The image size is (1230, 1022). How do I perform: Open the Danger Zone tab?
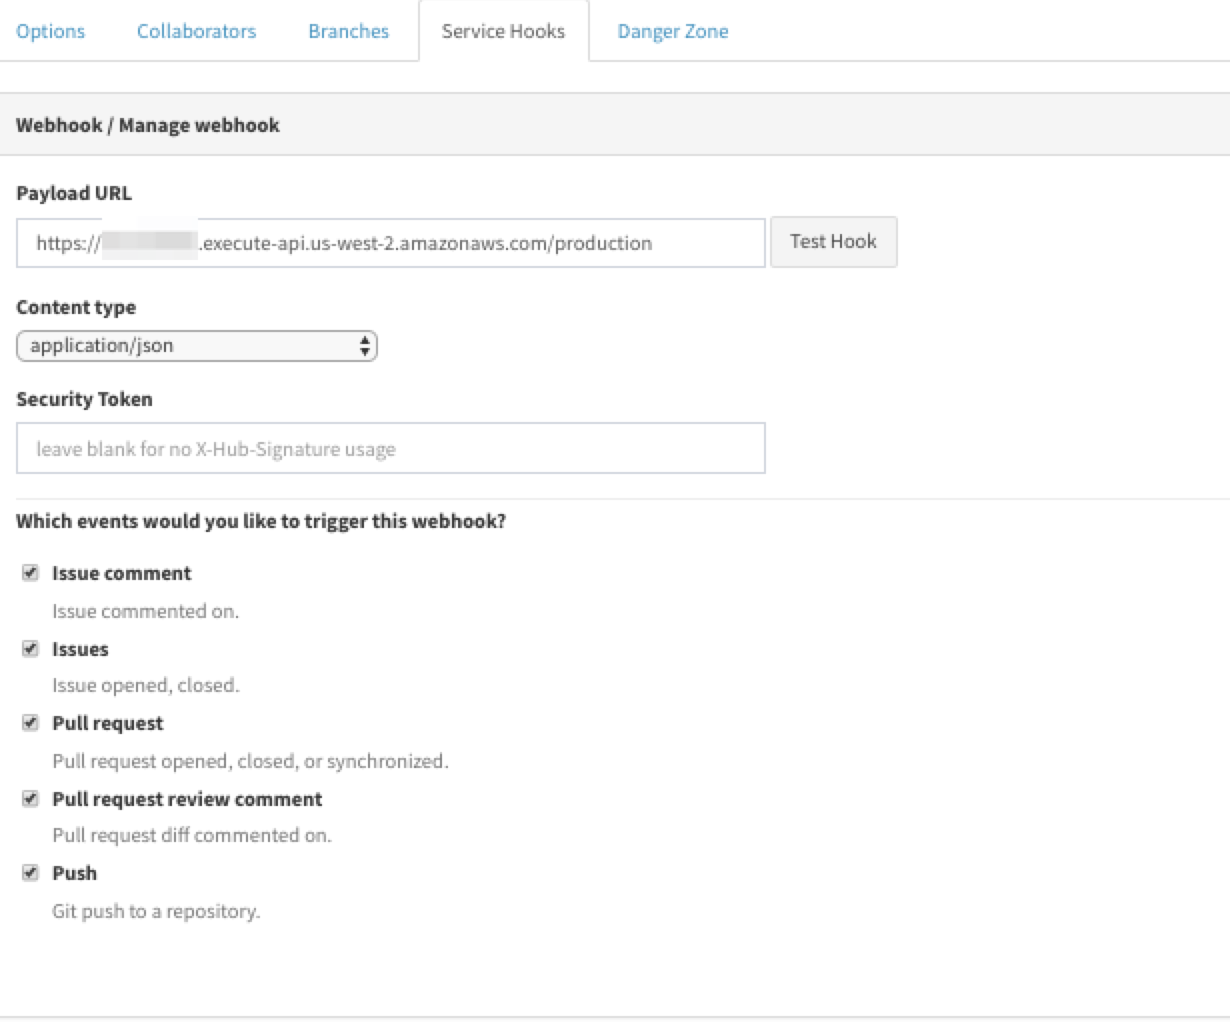pos(672,31)
